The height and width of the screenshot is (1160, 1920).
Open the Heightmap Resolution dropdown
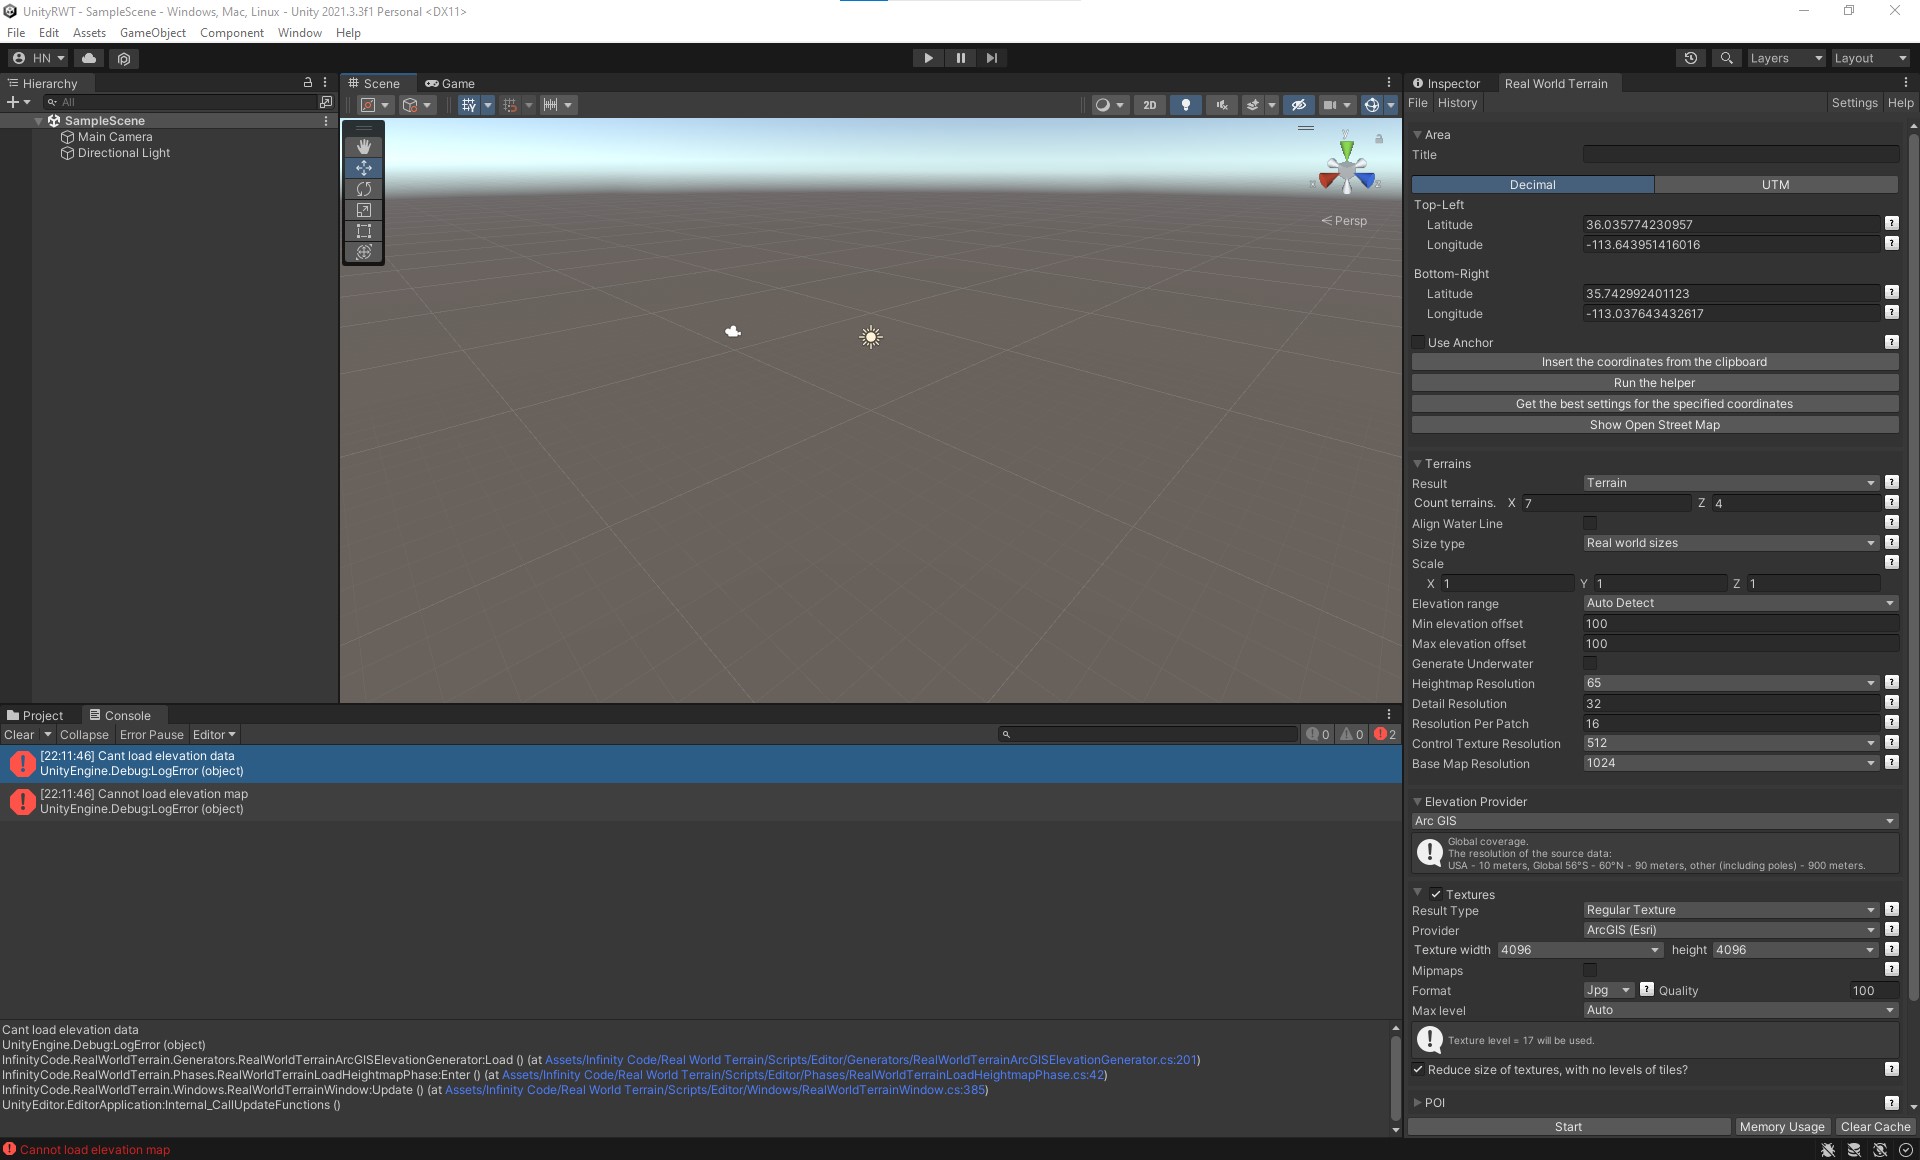click(1731, 683)
